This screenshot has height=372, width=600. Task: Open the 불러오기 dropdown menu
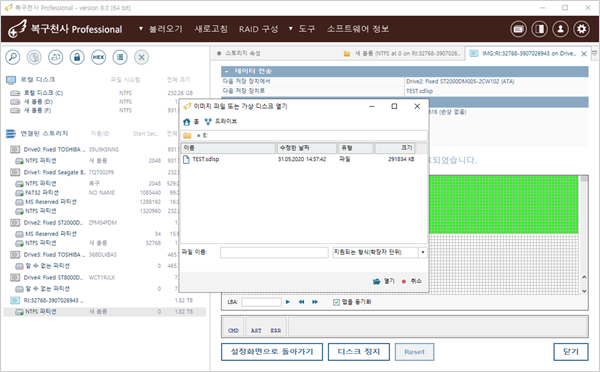(161, 29)
